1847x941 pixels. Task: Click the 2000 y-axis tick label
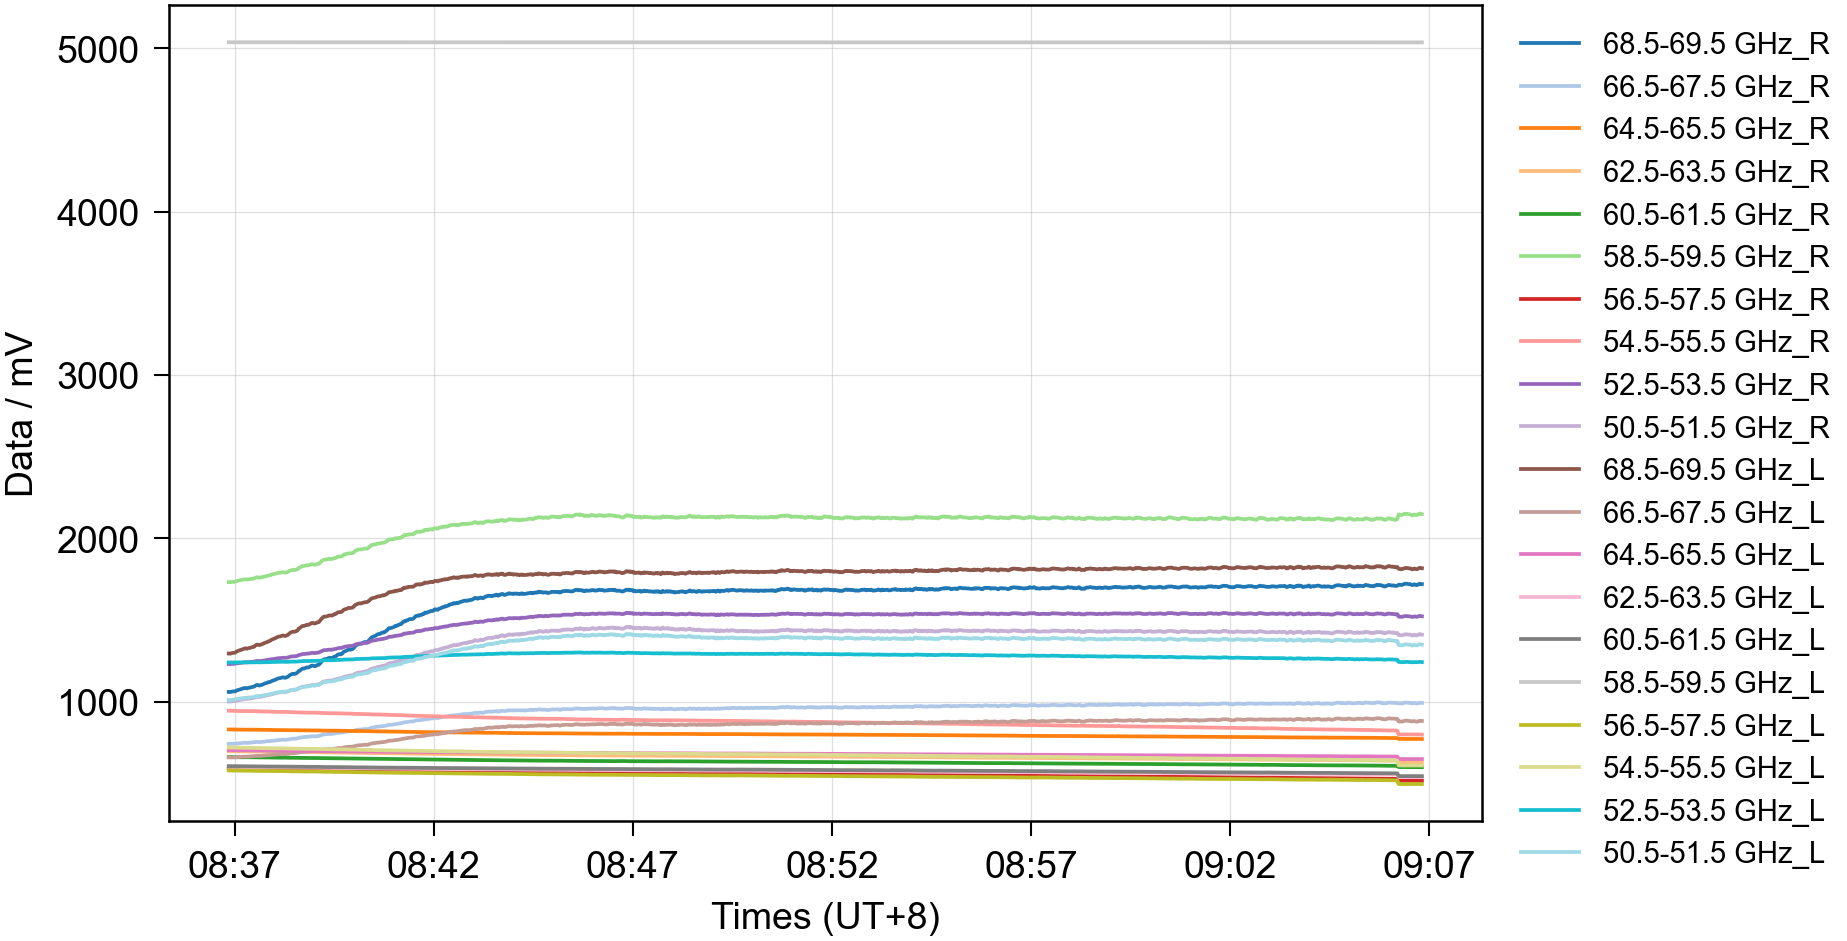click(98, 540)
